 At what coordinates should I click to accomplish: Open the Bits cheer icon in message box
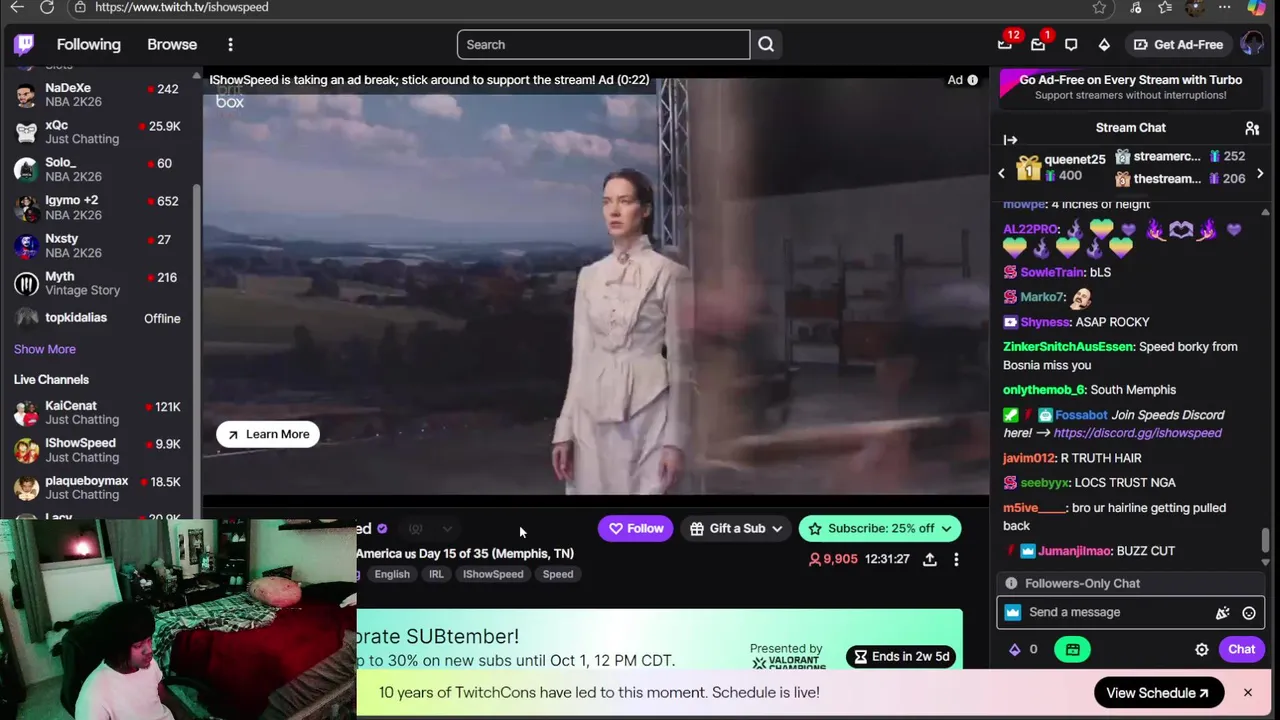[x=1222, y=613]
